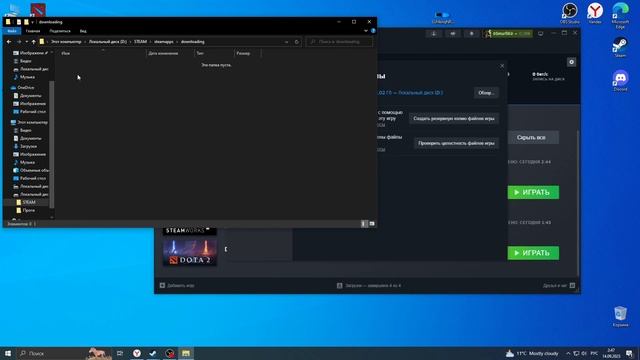Go back in File Explorer
The width and height of the screenshot is (640, 360).
(x=9, y=42)
